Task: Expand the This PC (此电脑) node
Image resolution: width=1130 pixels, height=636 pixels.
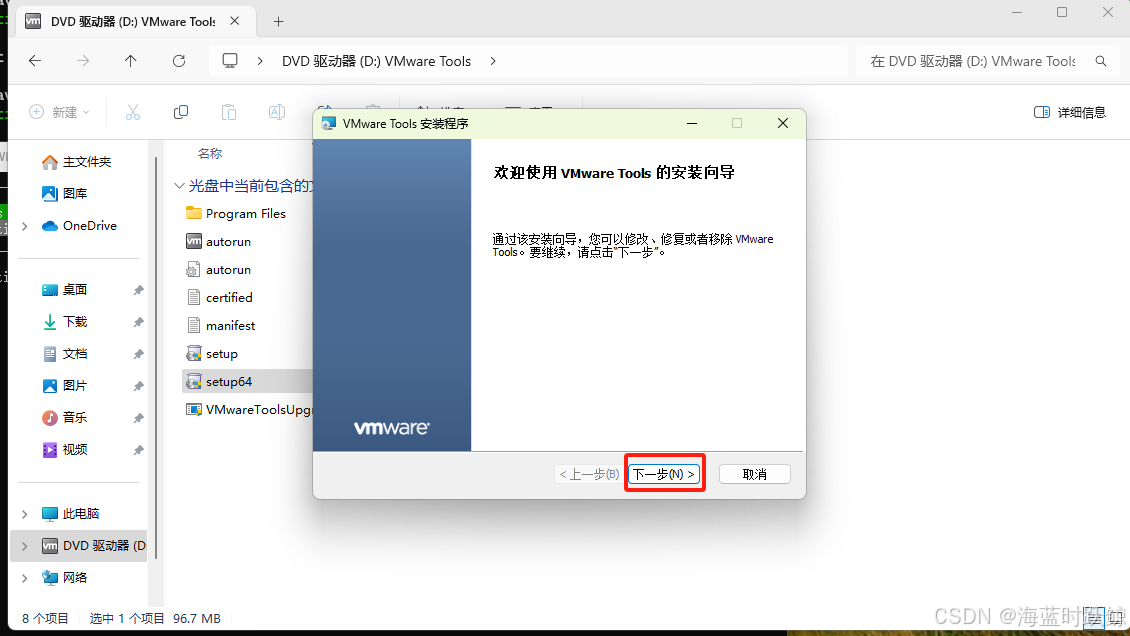Action: point(25,514)
